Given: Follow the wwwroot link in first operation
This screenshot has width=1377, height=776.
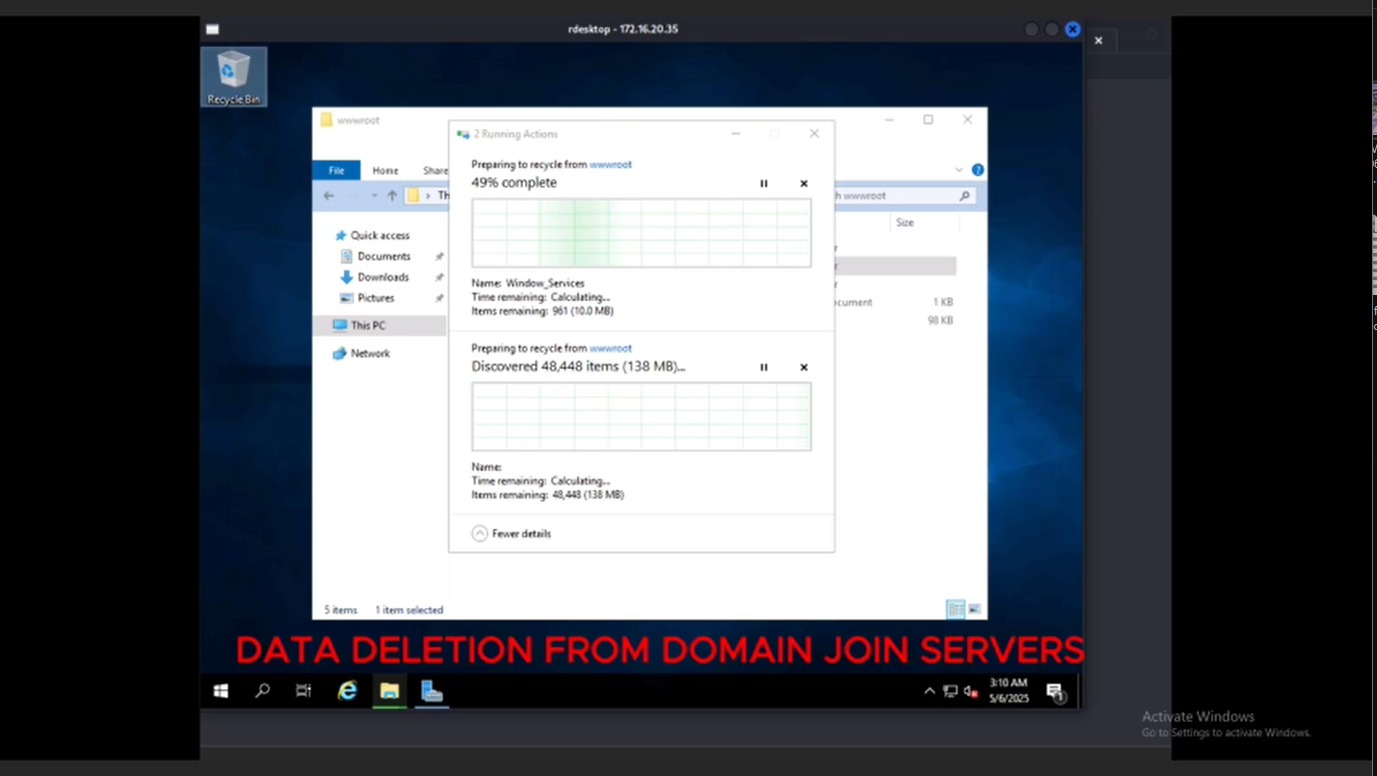Looking at the screenshot, I should coord(611,165).
